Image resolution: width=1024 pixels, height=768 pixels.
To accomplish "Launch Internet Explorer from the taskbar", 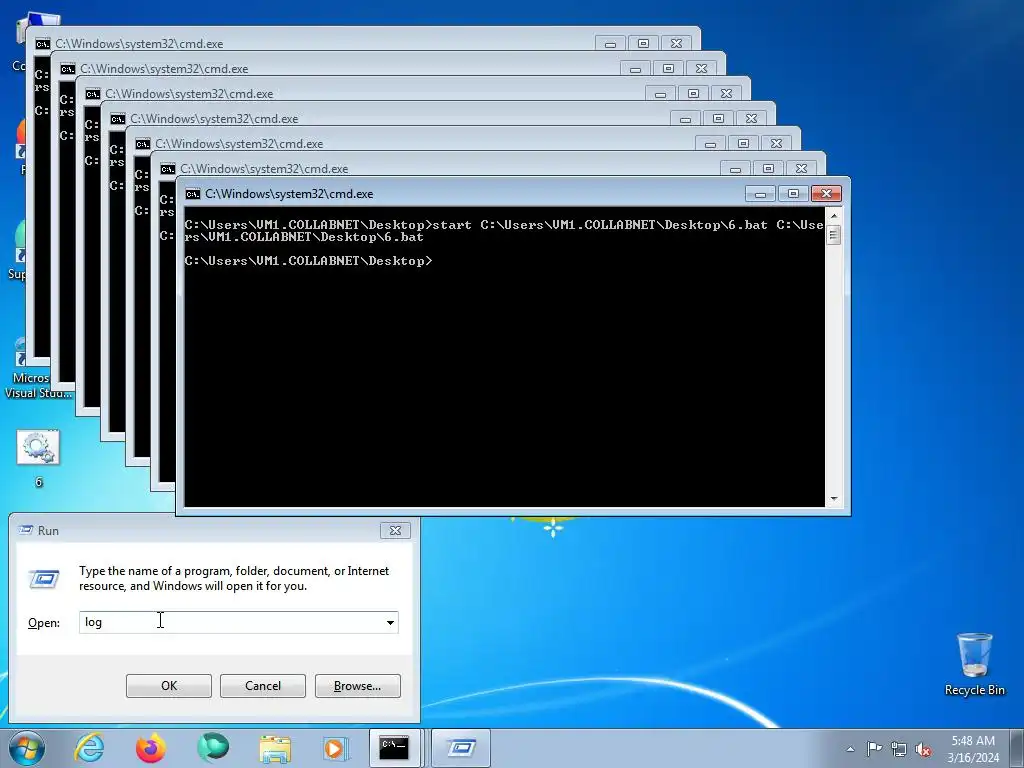I will (89, 748).
